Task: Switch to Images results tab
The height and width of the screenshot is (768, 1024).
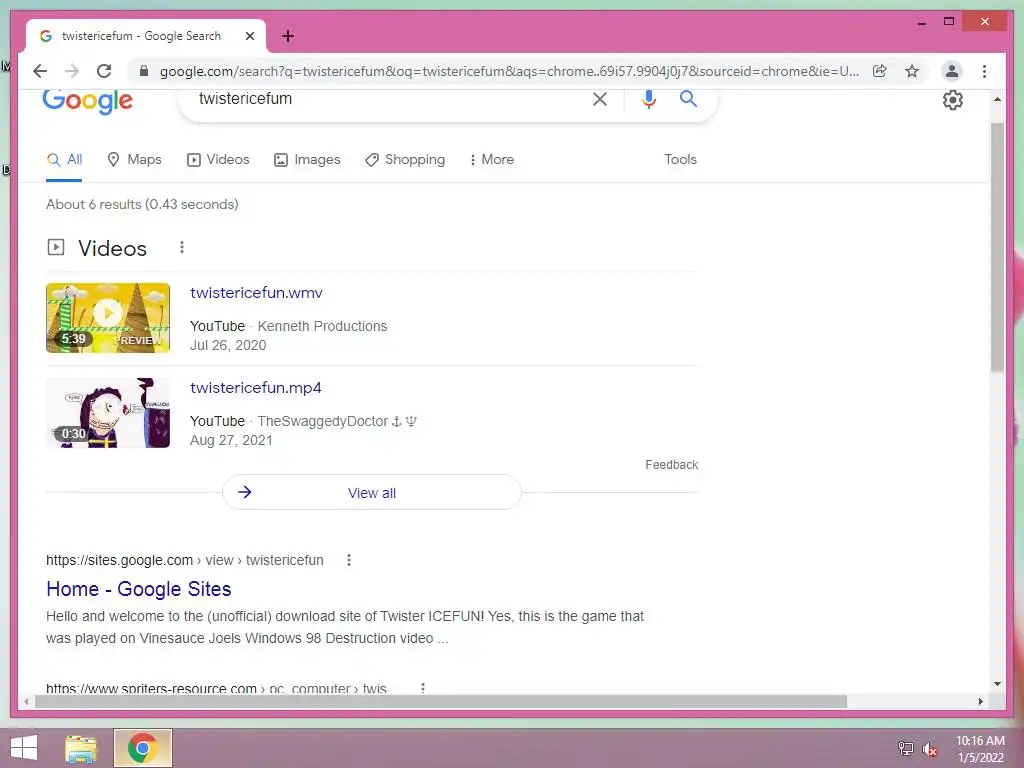Action: 307,159
